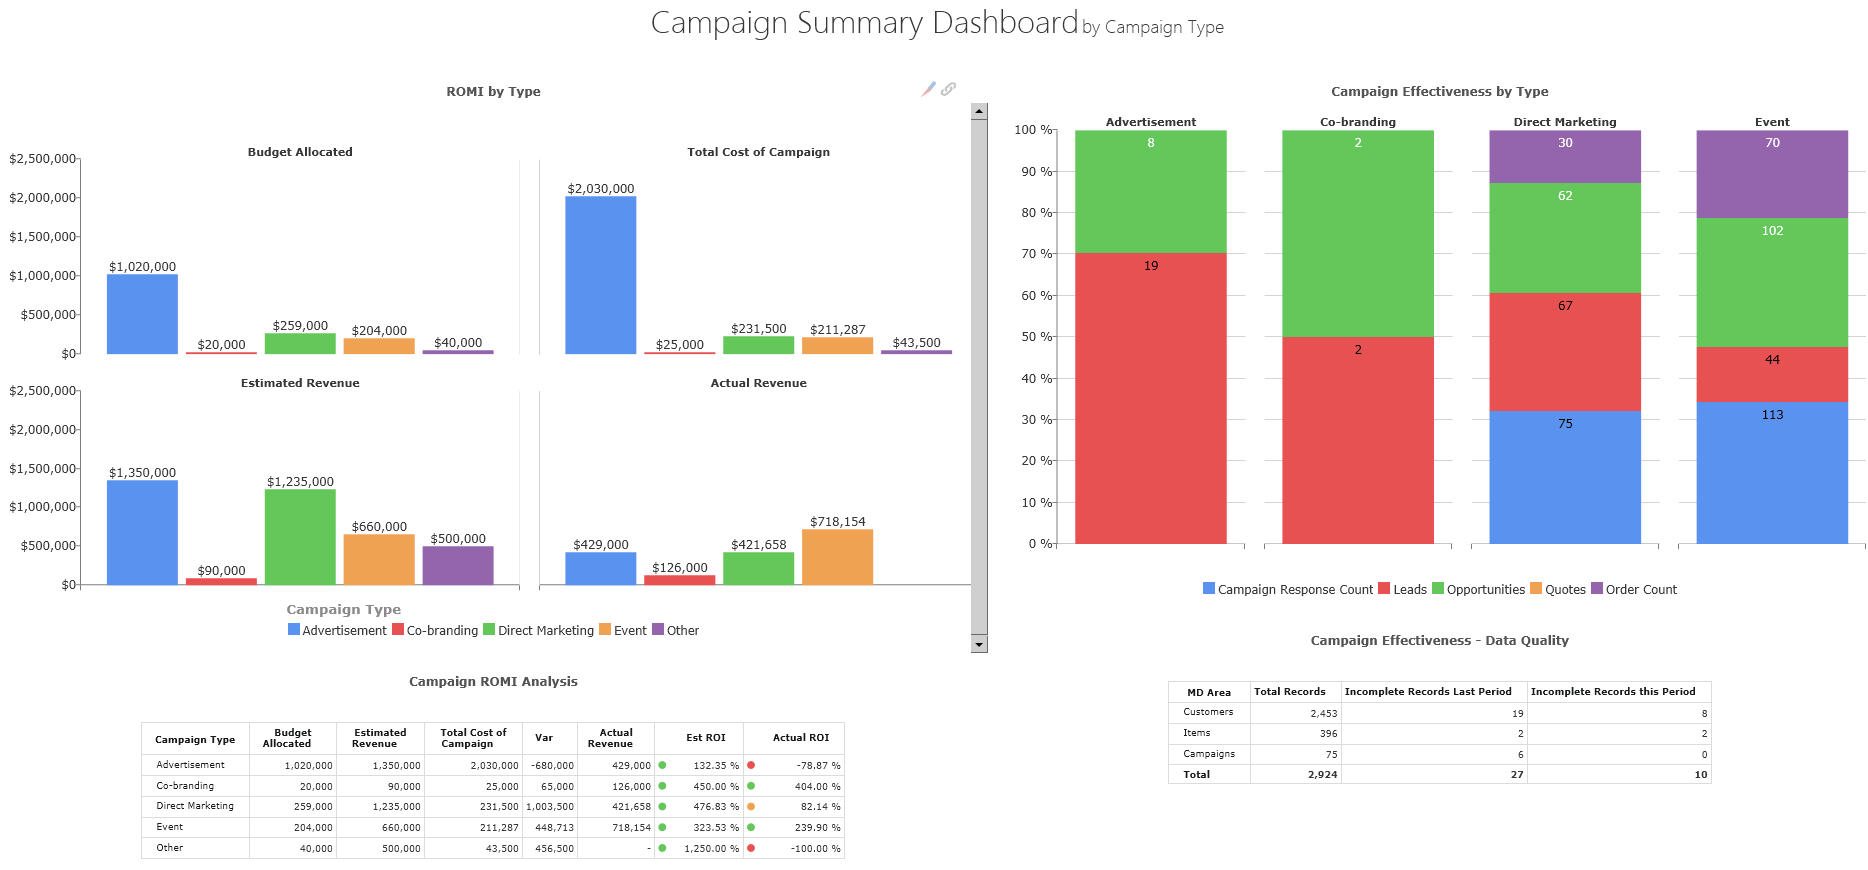Click the orange Event legend swatch in ROMI legend
The height and width of the screenshot is (870, 1868).
click(605, 629)
